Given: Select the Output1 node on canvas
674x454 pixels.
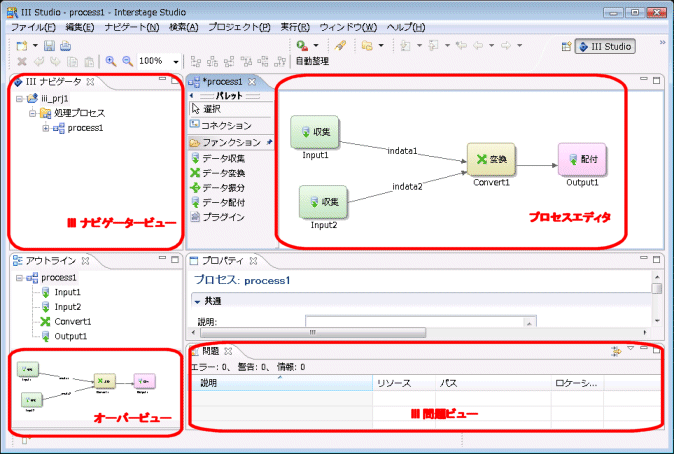Looking at the screenshot, I should [x=582, y=160].
